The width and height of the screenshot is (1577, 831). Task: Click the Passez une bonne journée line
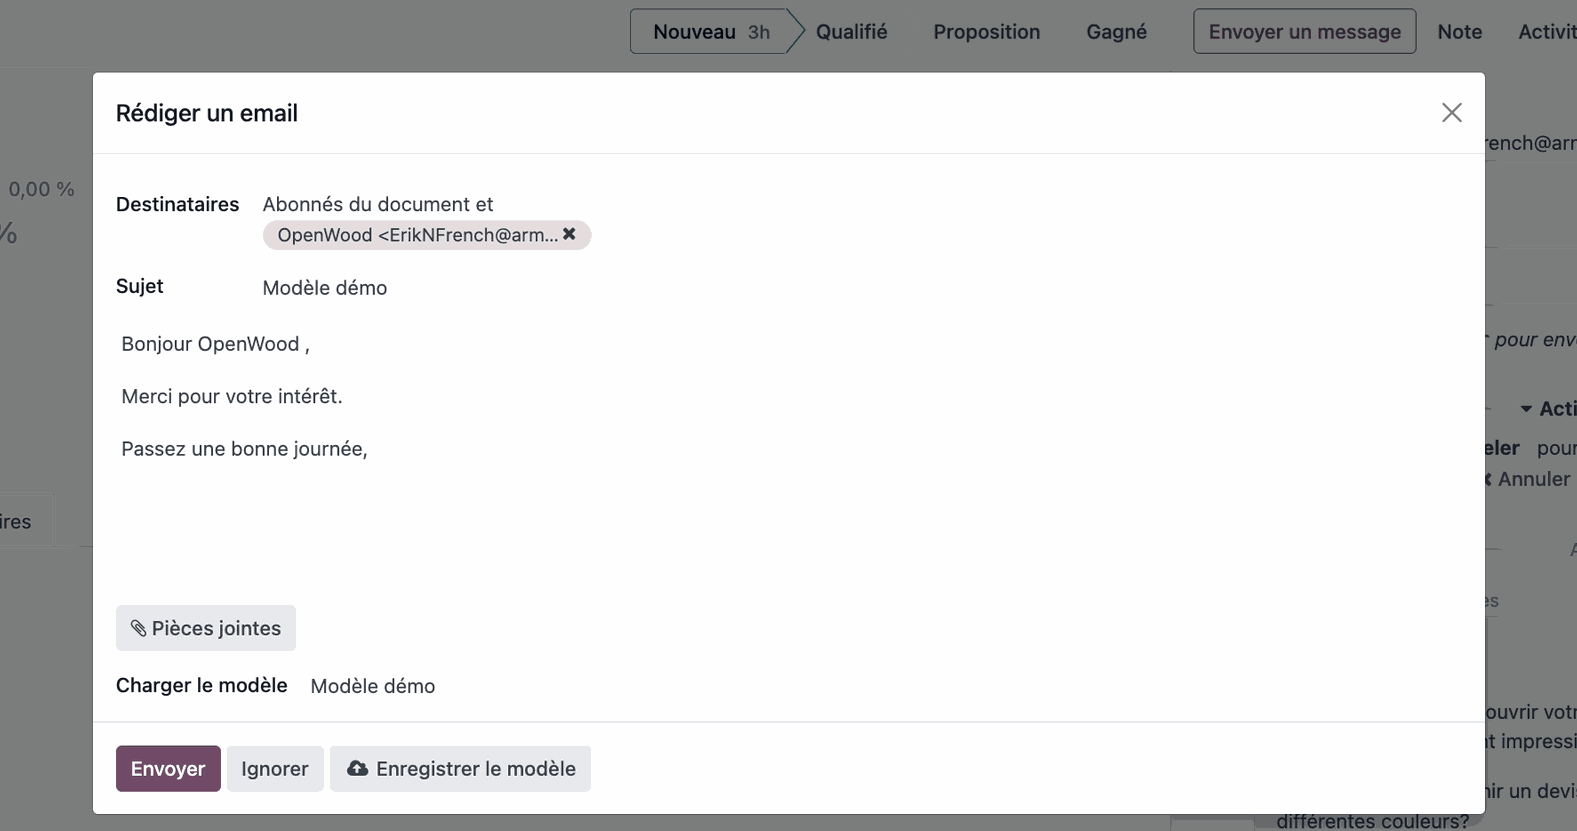click(244, 449)
